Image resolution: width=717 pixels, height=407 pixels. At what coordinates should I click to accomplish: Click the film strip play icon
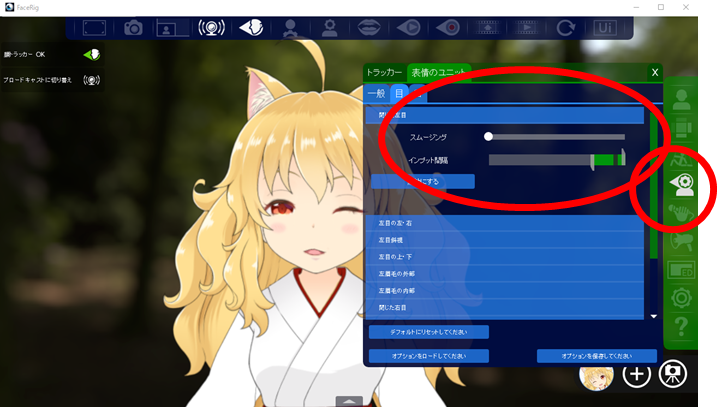526,28
